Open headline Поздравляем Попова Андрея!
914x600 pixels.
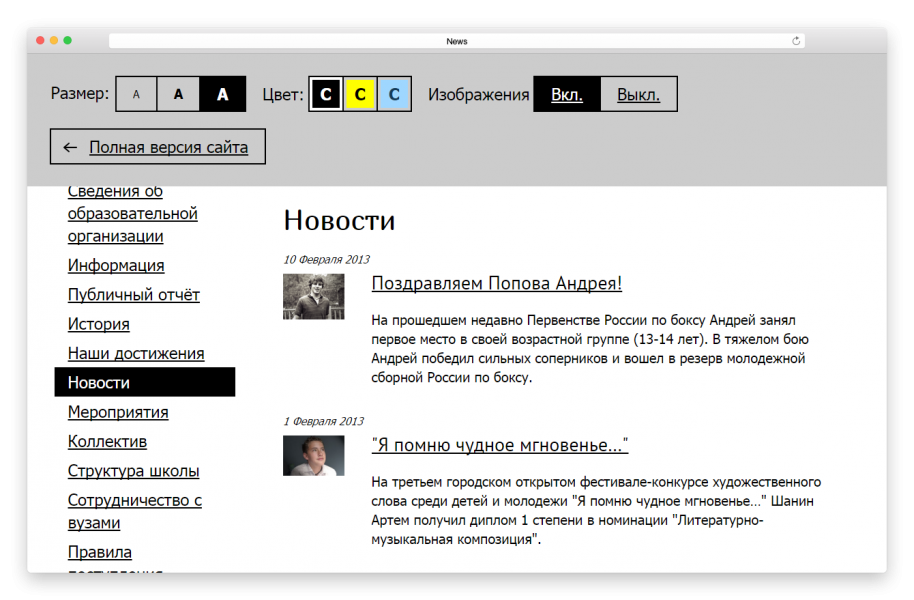pos(496,283)
